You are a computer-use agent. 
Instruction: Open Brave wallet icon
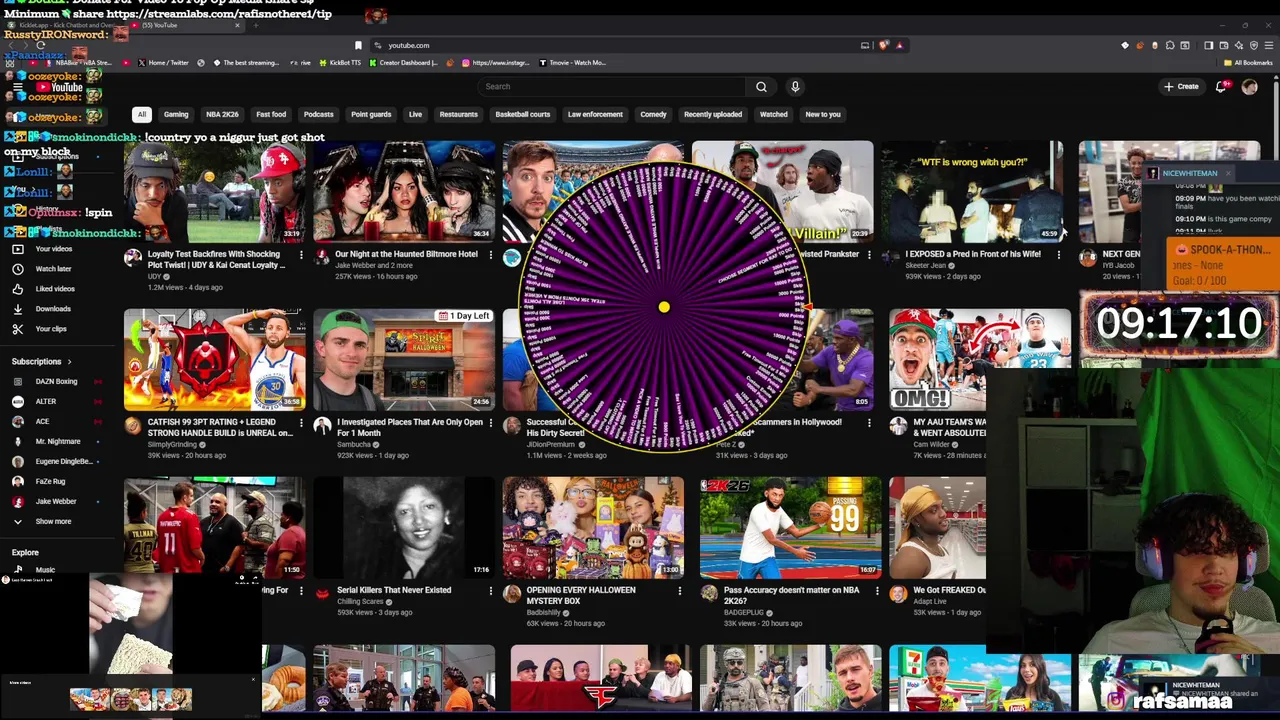[x=1223, y=45]
